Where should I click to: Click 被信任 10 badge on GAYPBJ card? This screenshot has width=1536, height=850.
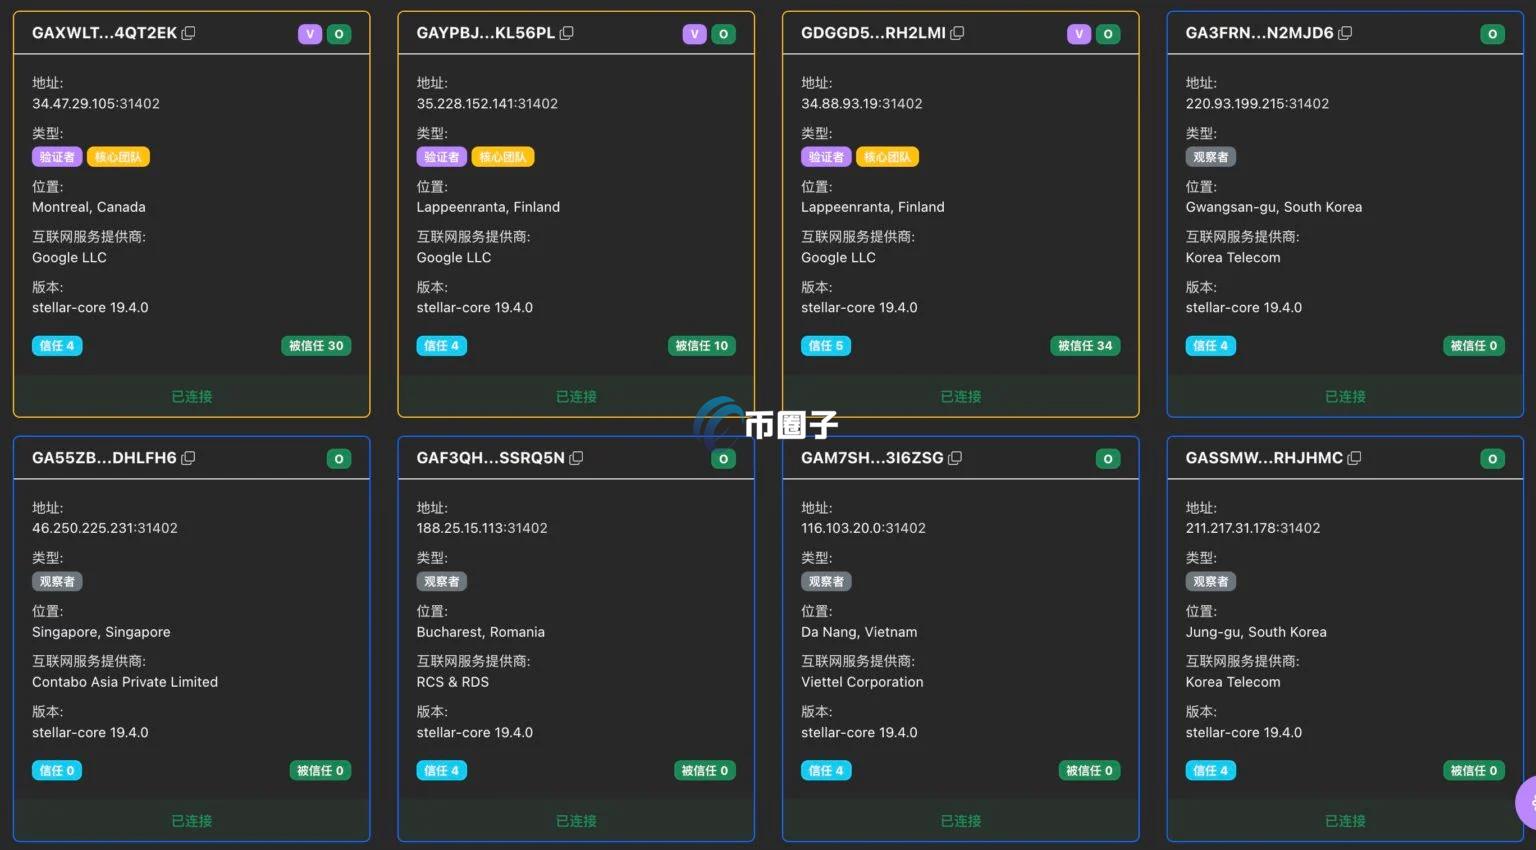[x=701, y=346]
